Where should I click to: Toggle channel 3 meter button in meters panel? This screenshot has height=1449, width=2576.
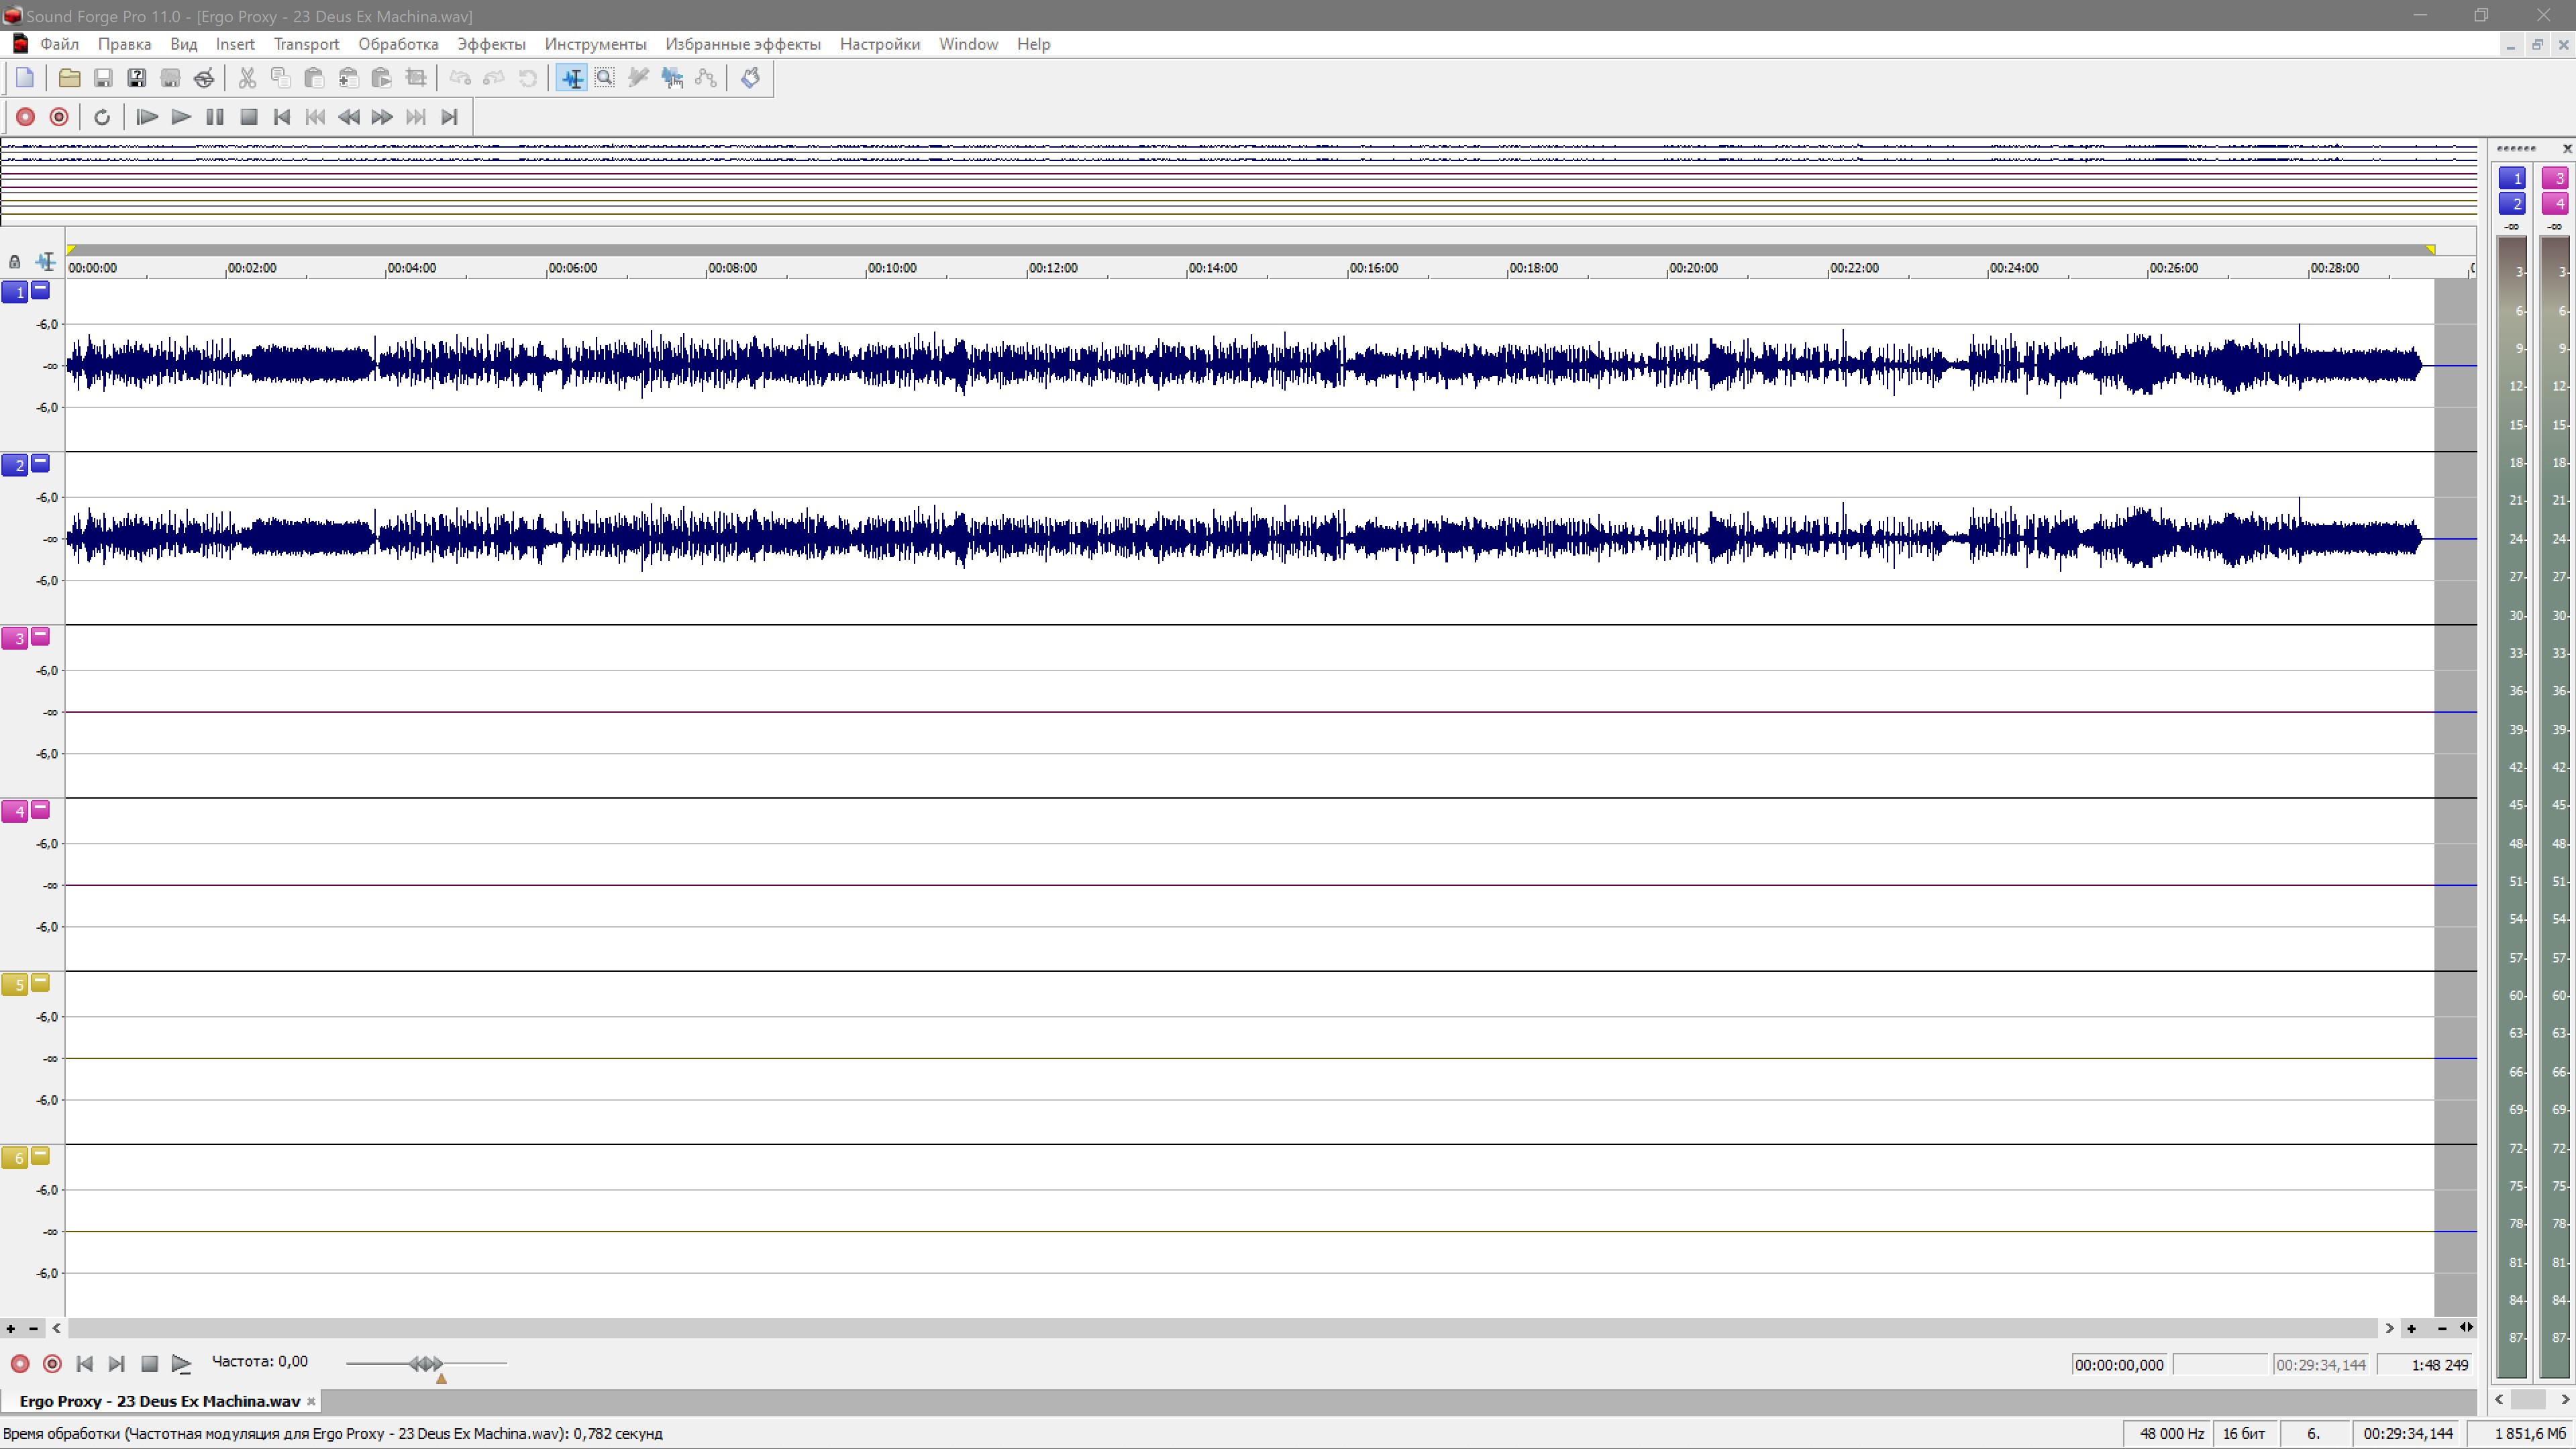pos(2555,178)
